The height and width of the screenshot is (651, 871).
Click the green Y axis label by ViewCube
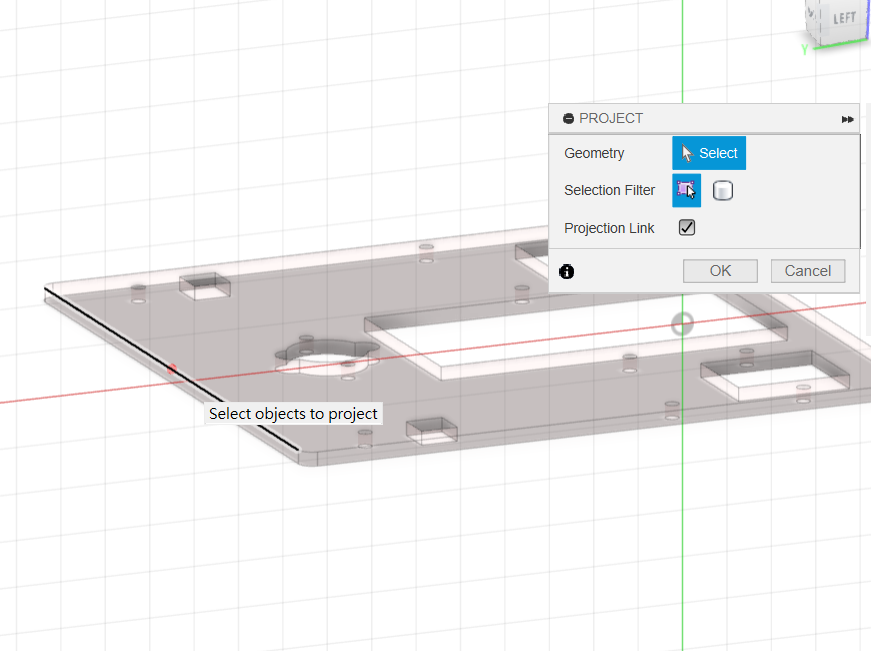(x=804, y=48)
